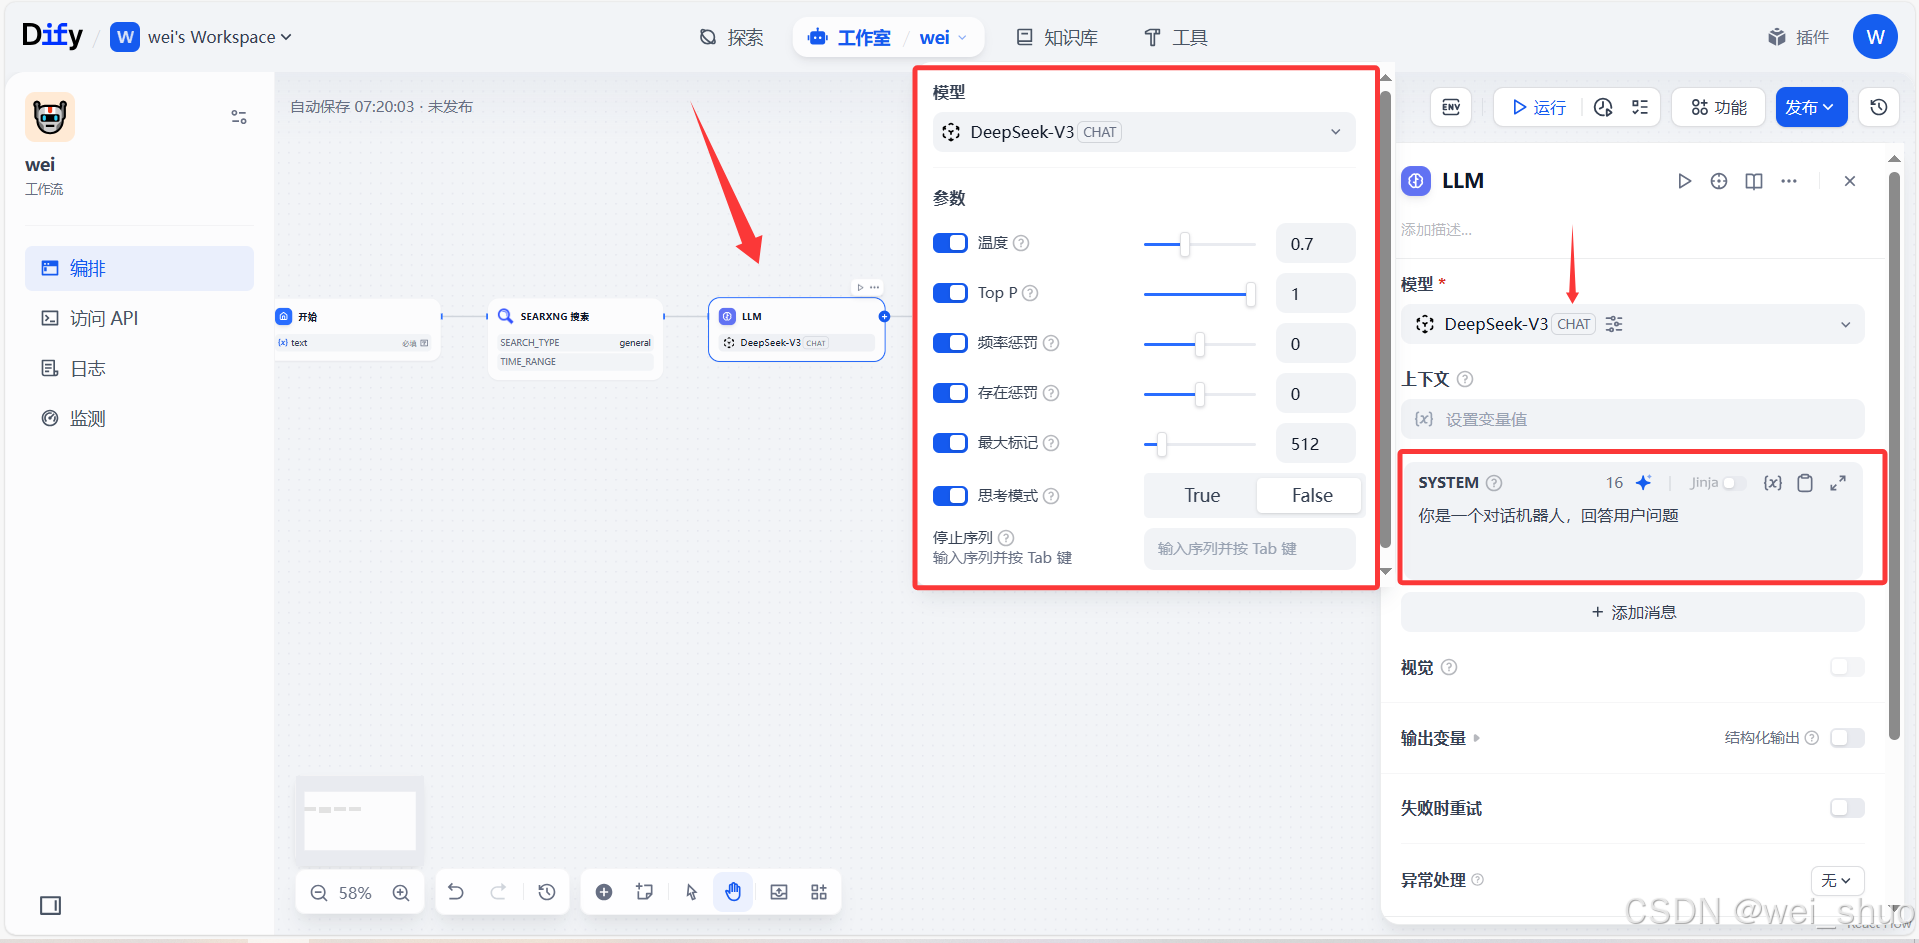Open model parameter sliders icon next to DeepSeek-V3

(x=1614, y=324)
